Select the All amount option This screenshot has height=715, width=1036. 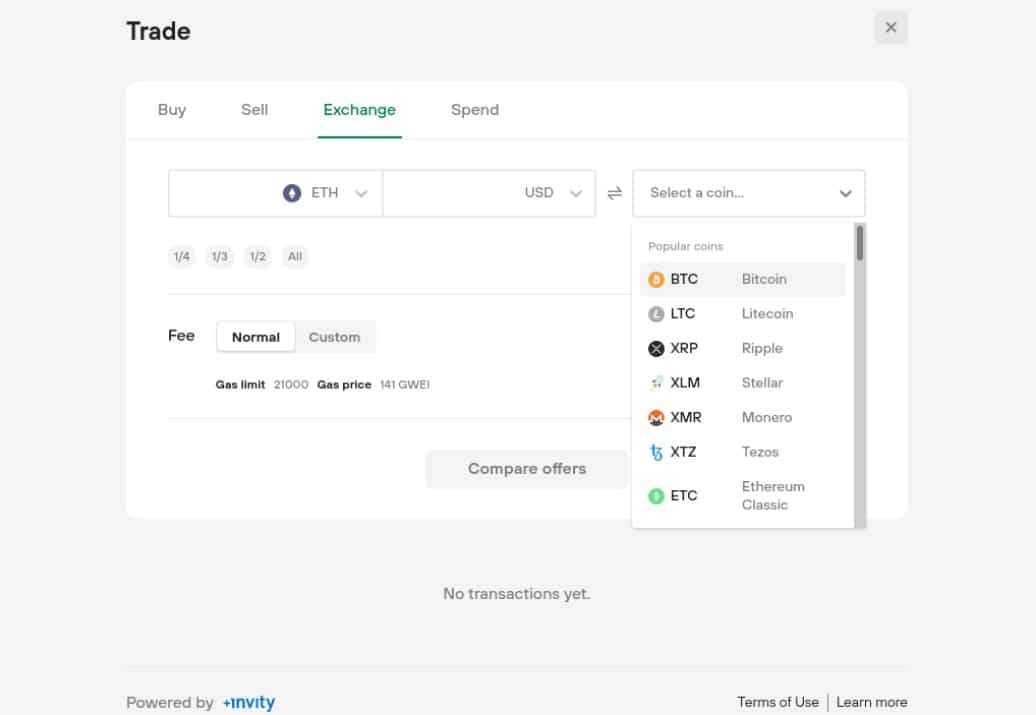[x=294, y=256]
